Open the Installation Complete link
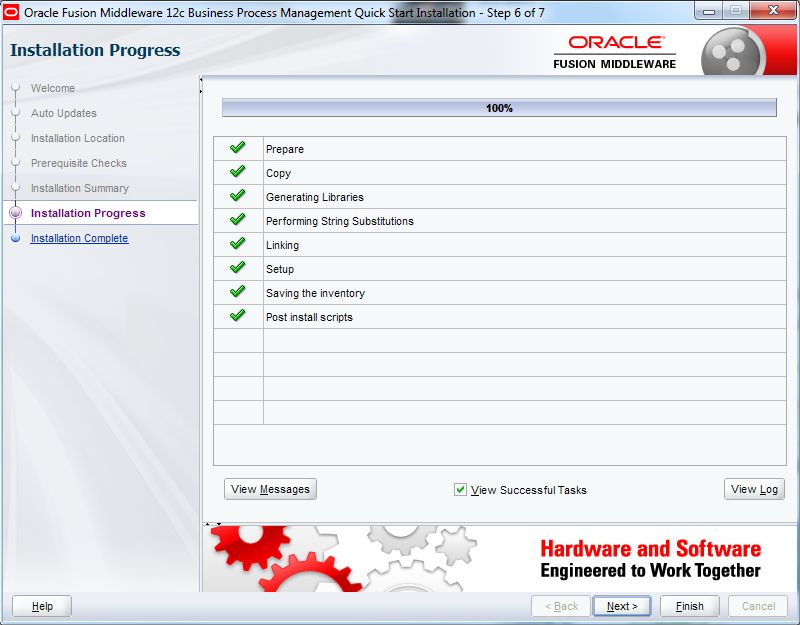800x625 pixels. (x=79, y=238)
